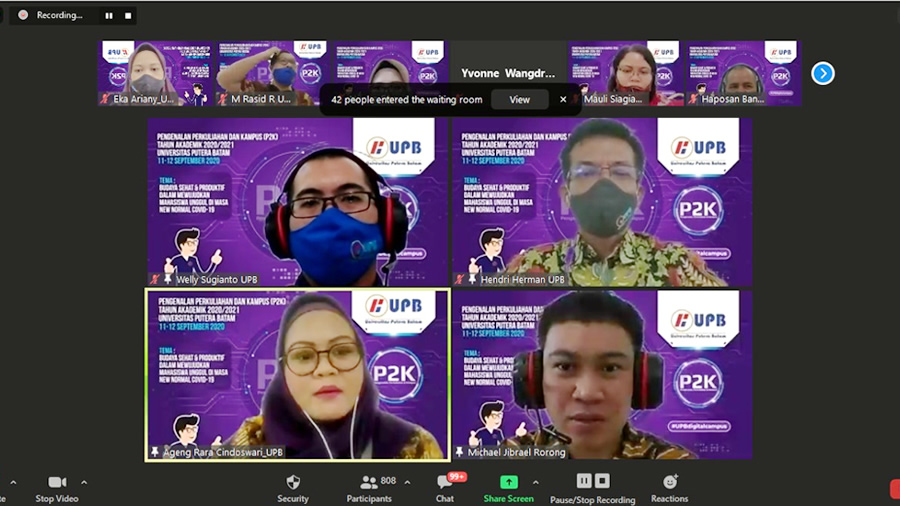Dismiss the waiting room notification
Screen dimensions: 900x506
pyautogui.click(x=563, y=99)
